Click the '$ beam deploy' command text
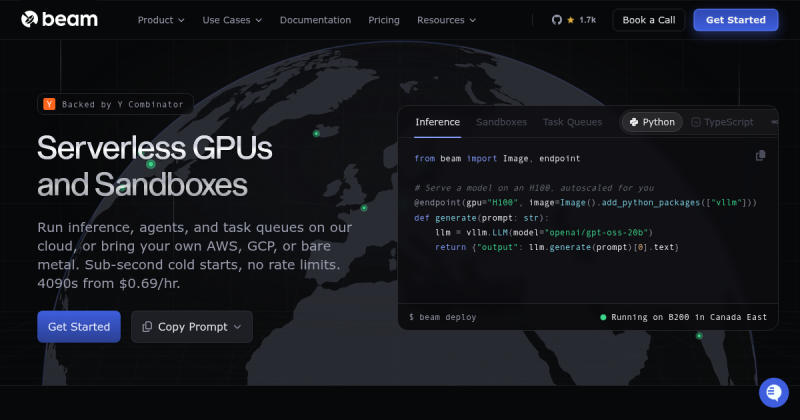Screen dimensions: 800x420 [442, 317]
